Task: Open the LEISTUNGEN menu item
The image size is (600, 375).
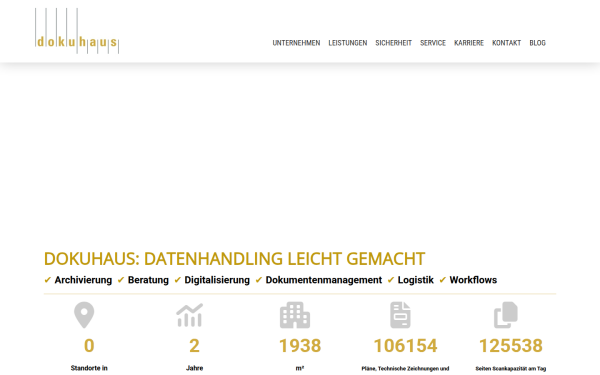Action: [x=347, y=43]
